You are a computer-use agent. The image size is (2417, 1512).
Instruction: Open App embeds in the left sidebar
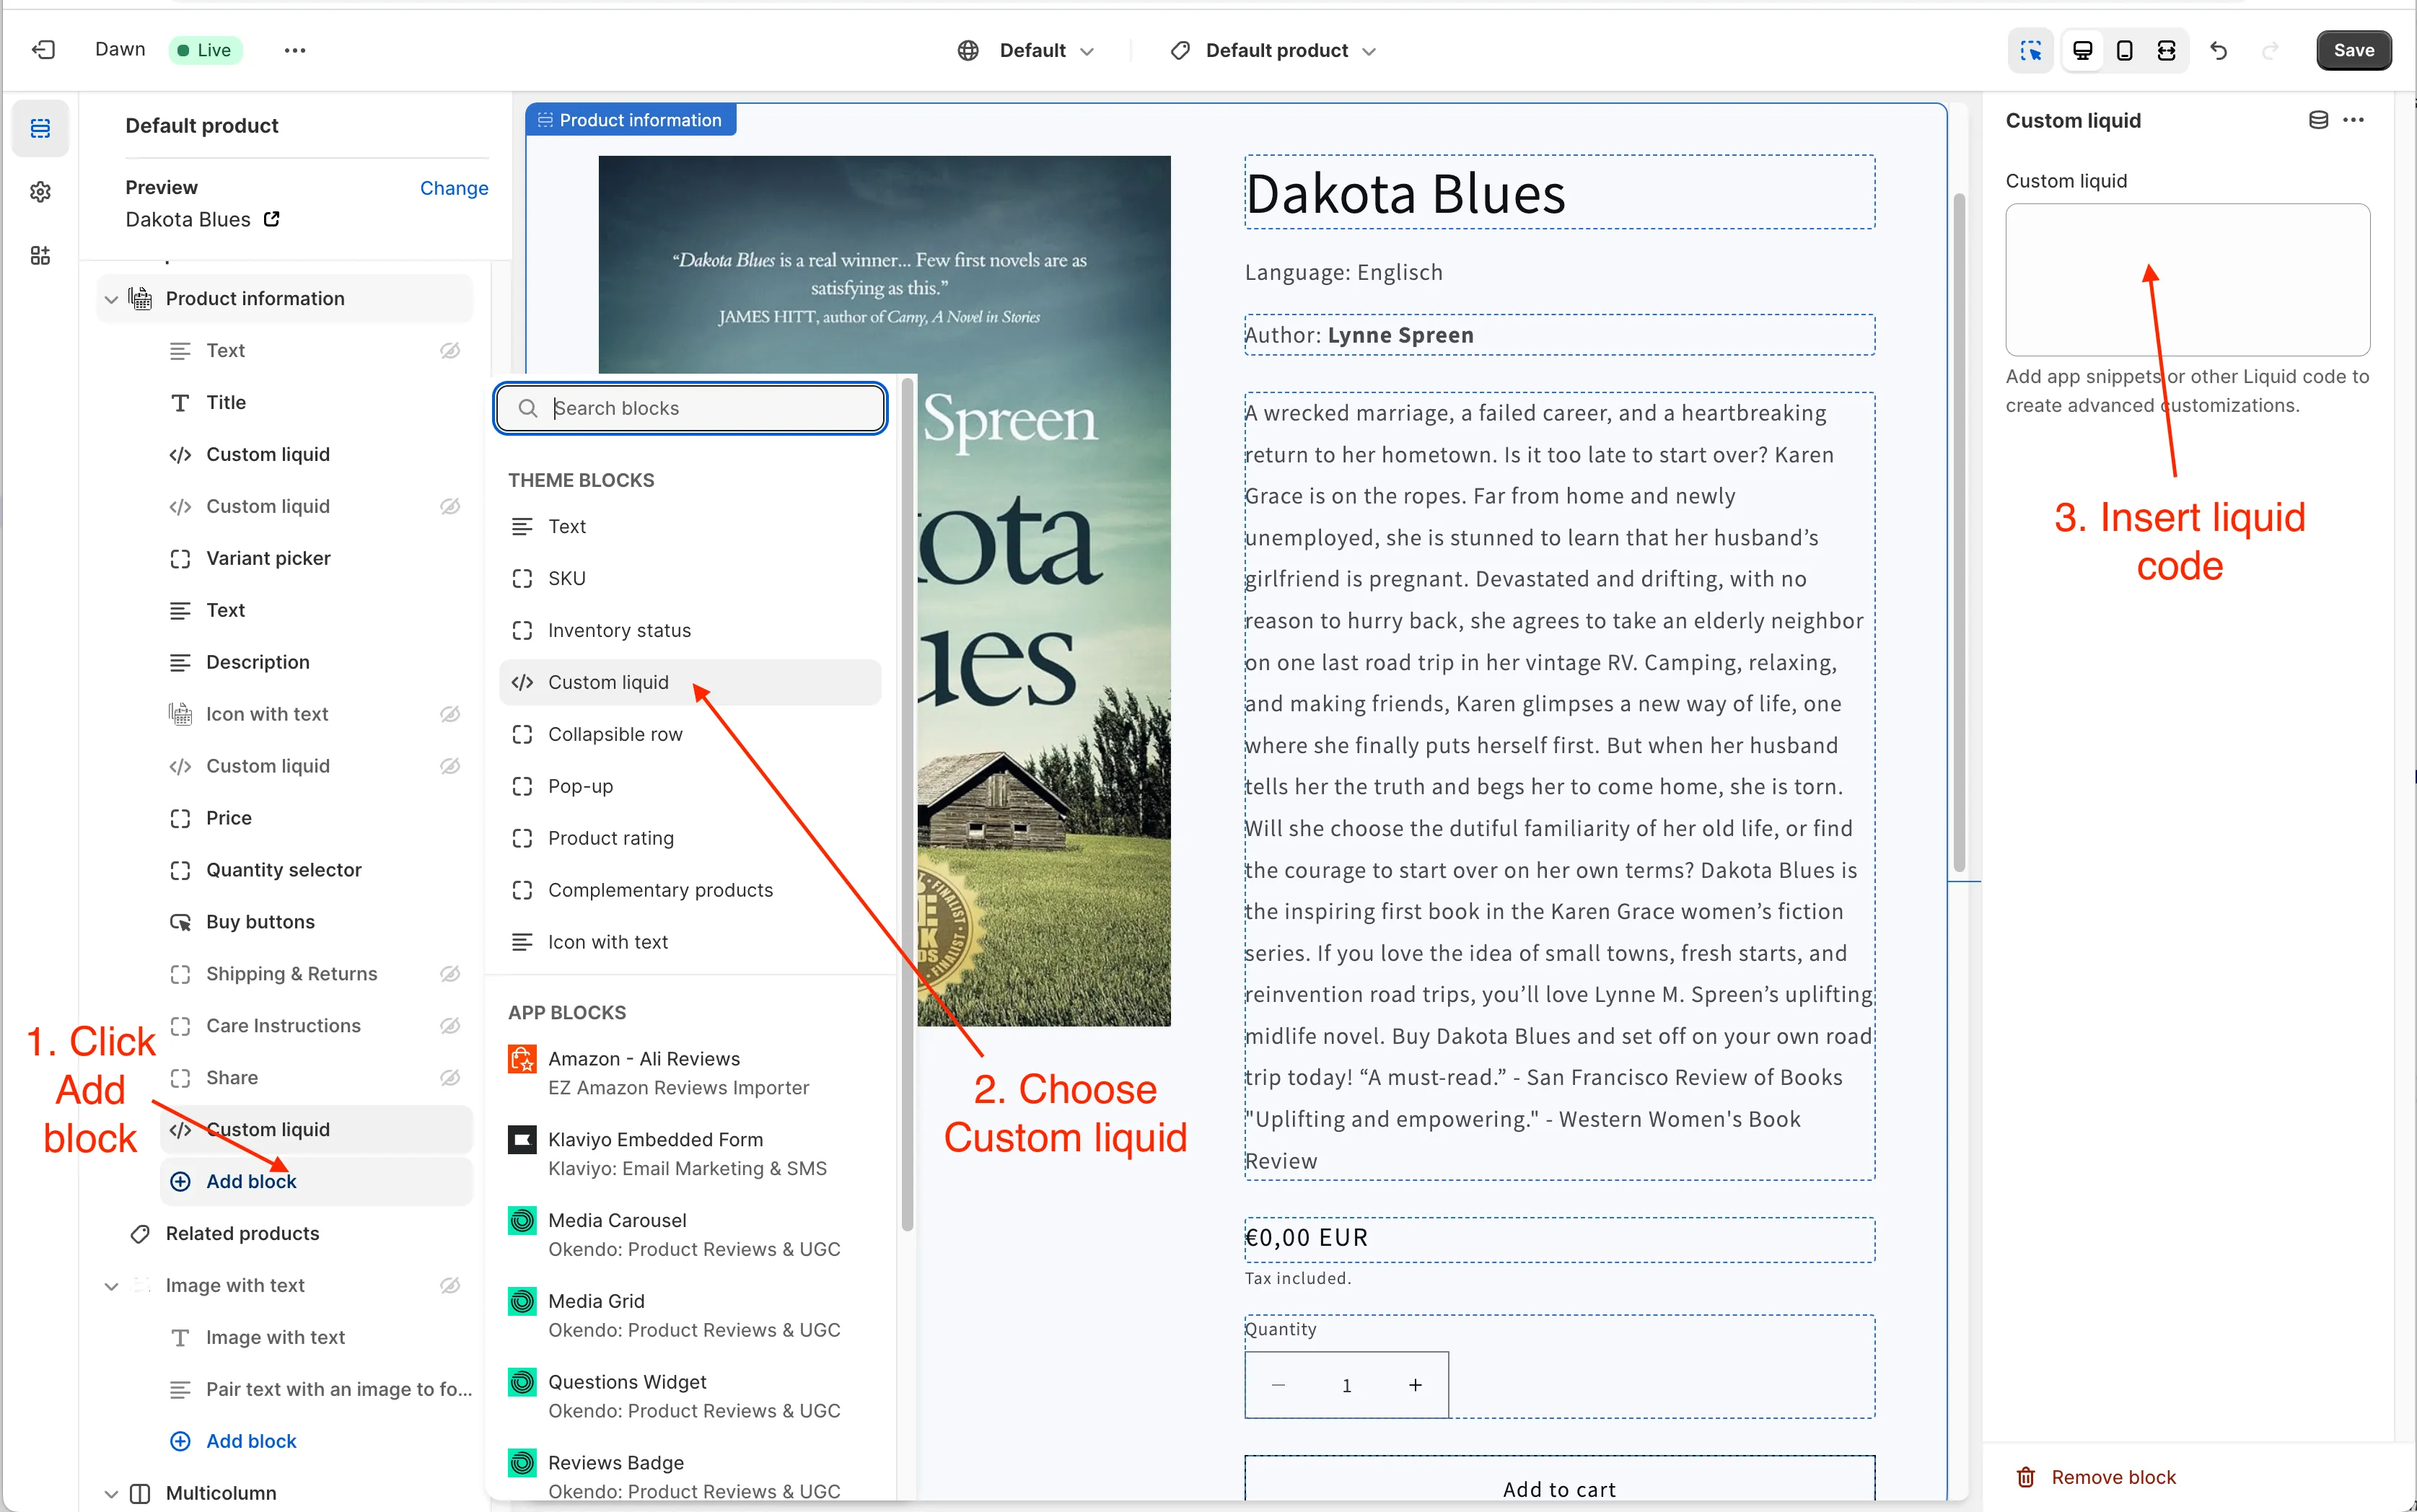(40, 255)
